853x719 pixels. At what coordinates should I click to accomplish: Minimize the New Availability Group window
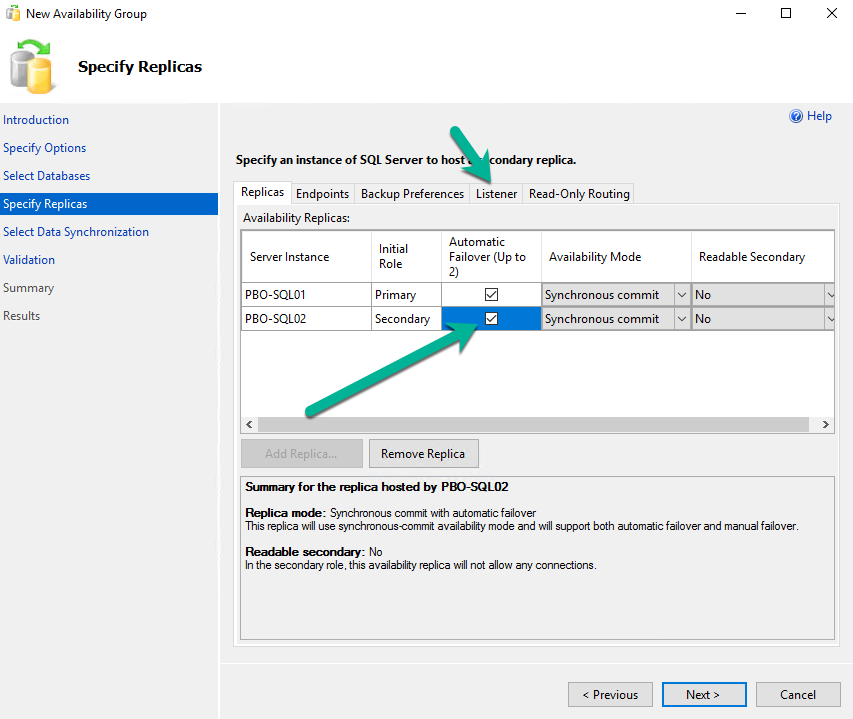(x=741, y=13)
